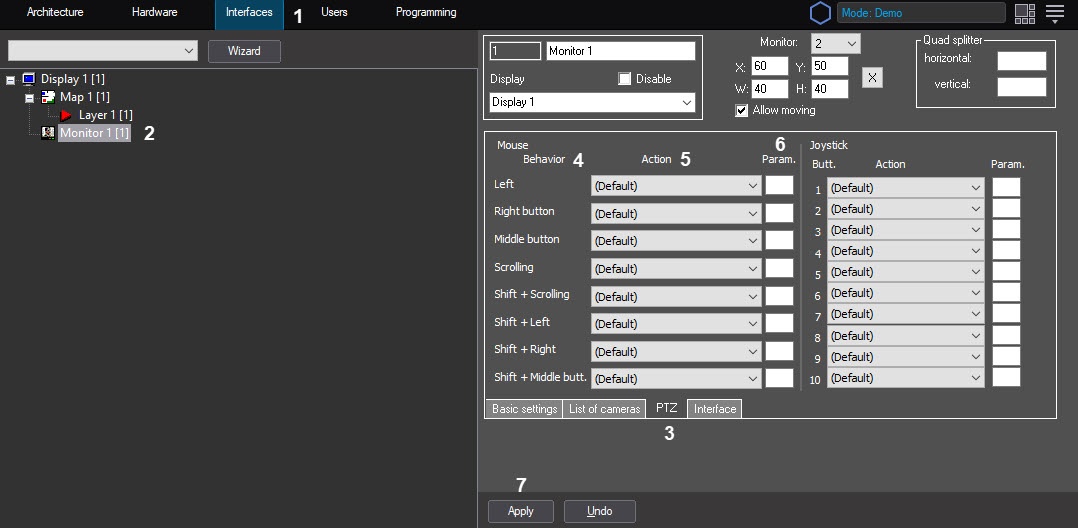Image resolution: width=1078 pixels, height=528 pixels.
Task: Collapse the Display 1 tree node
Action: (x=10, y=80)
